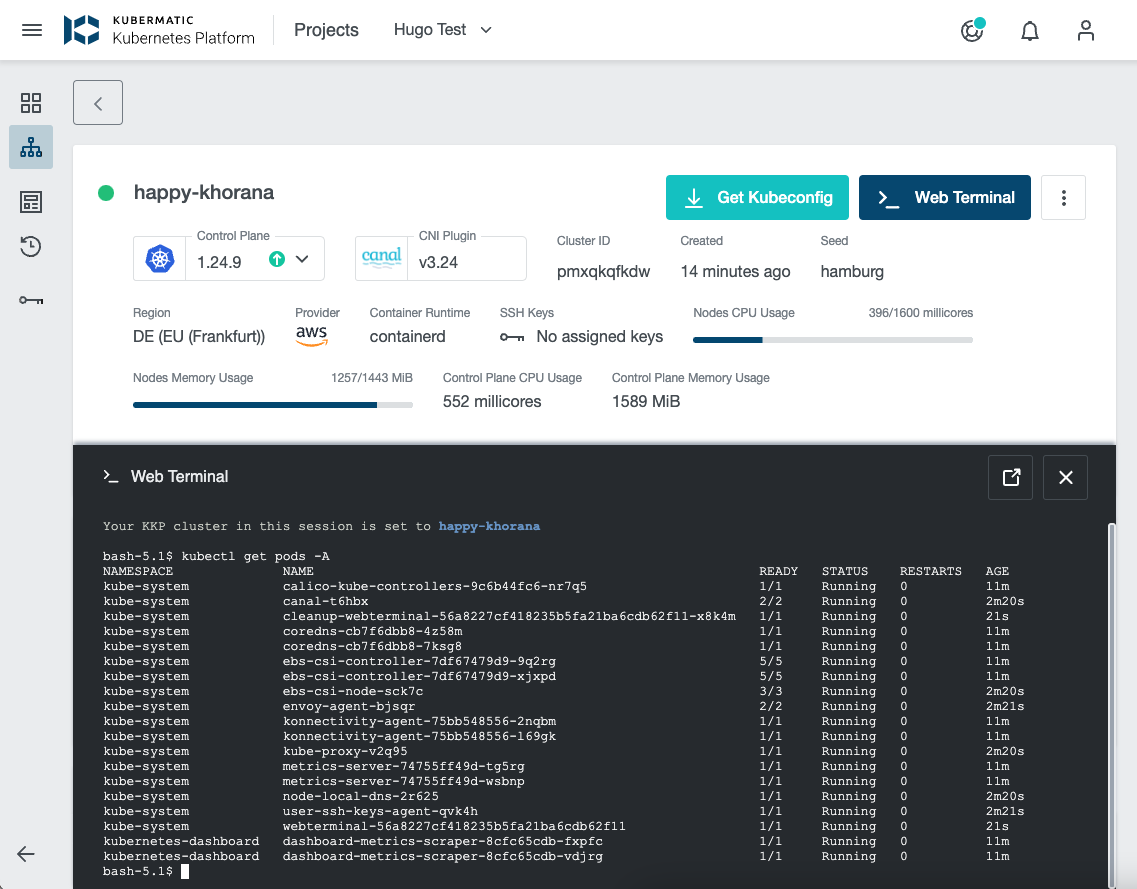Screen dimensions: 1137x889
Task: Trigger the control plane upgrade arrow icon
Action: coord(276,258)
